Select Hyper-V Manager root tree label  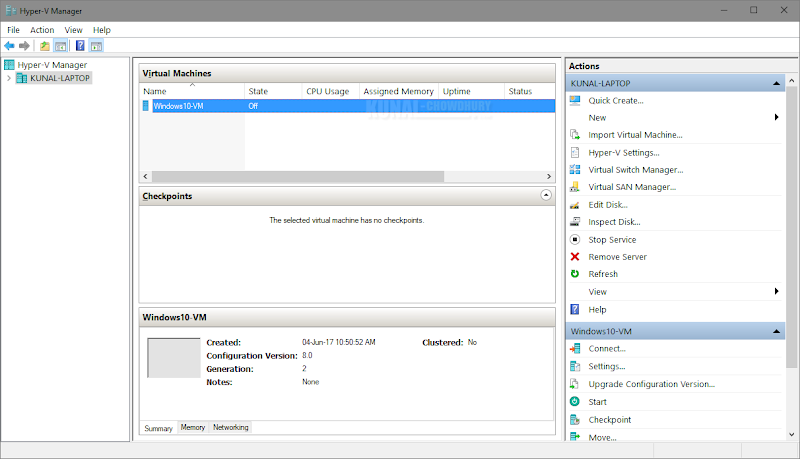[x=52, y=65]
